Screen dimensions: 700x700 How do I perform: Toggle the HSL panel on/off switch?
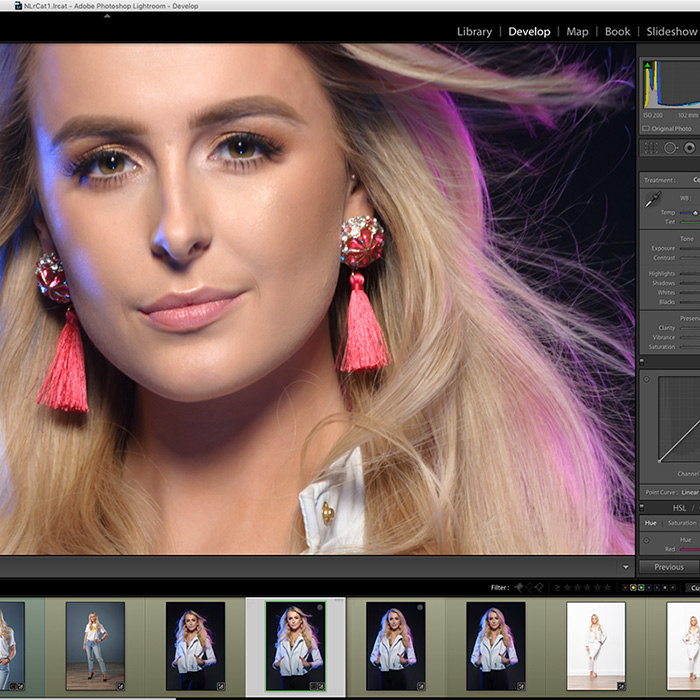tap(642, 508)
